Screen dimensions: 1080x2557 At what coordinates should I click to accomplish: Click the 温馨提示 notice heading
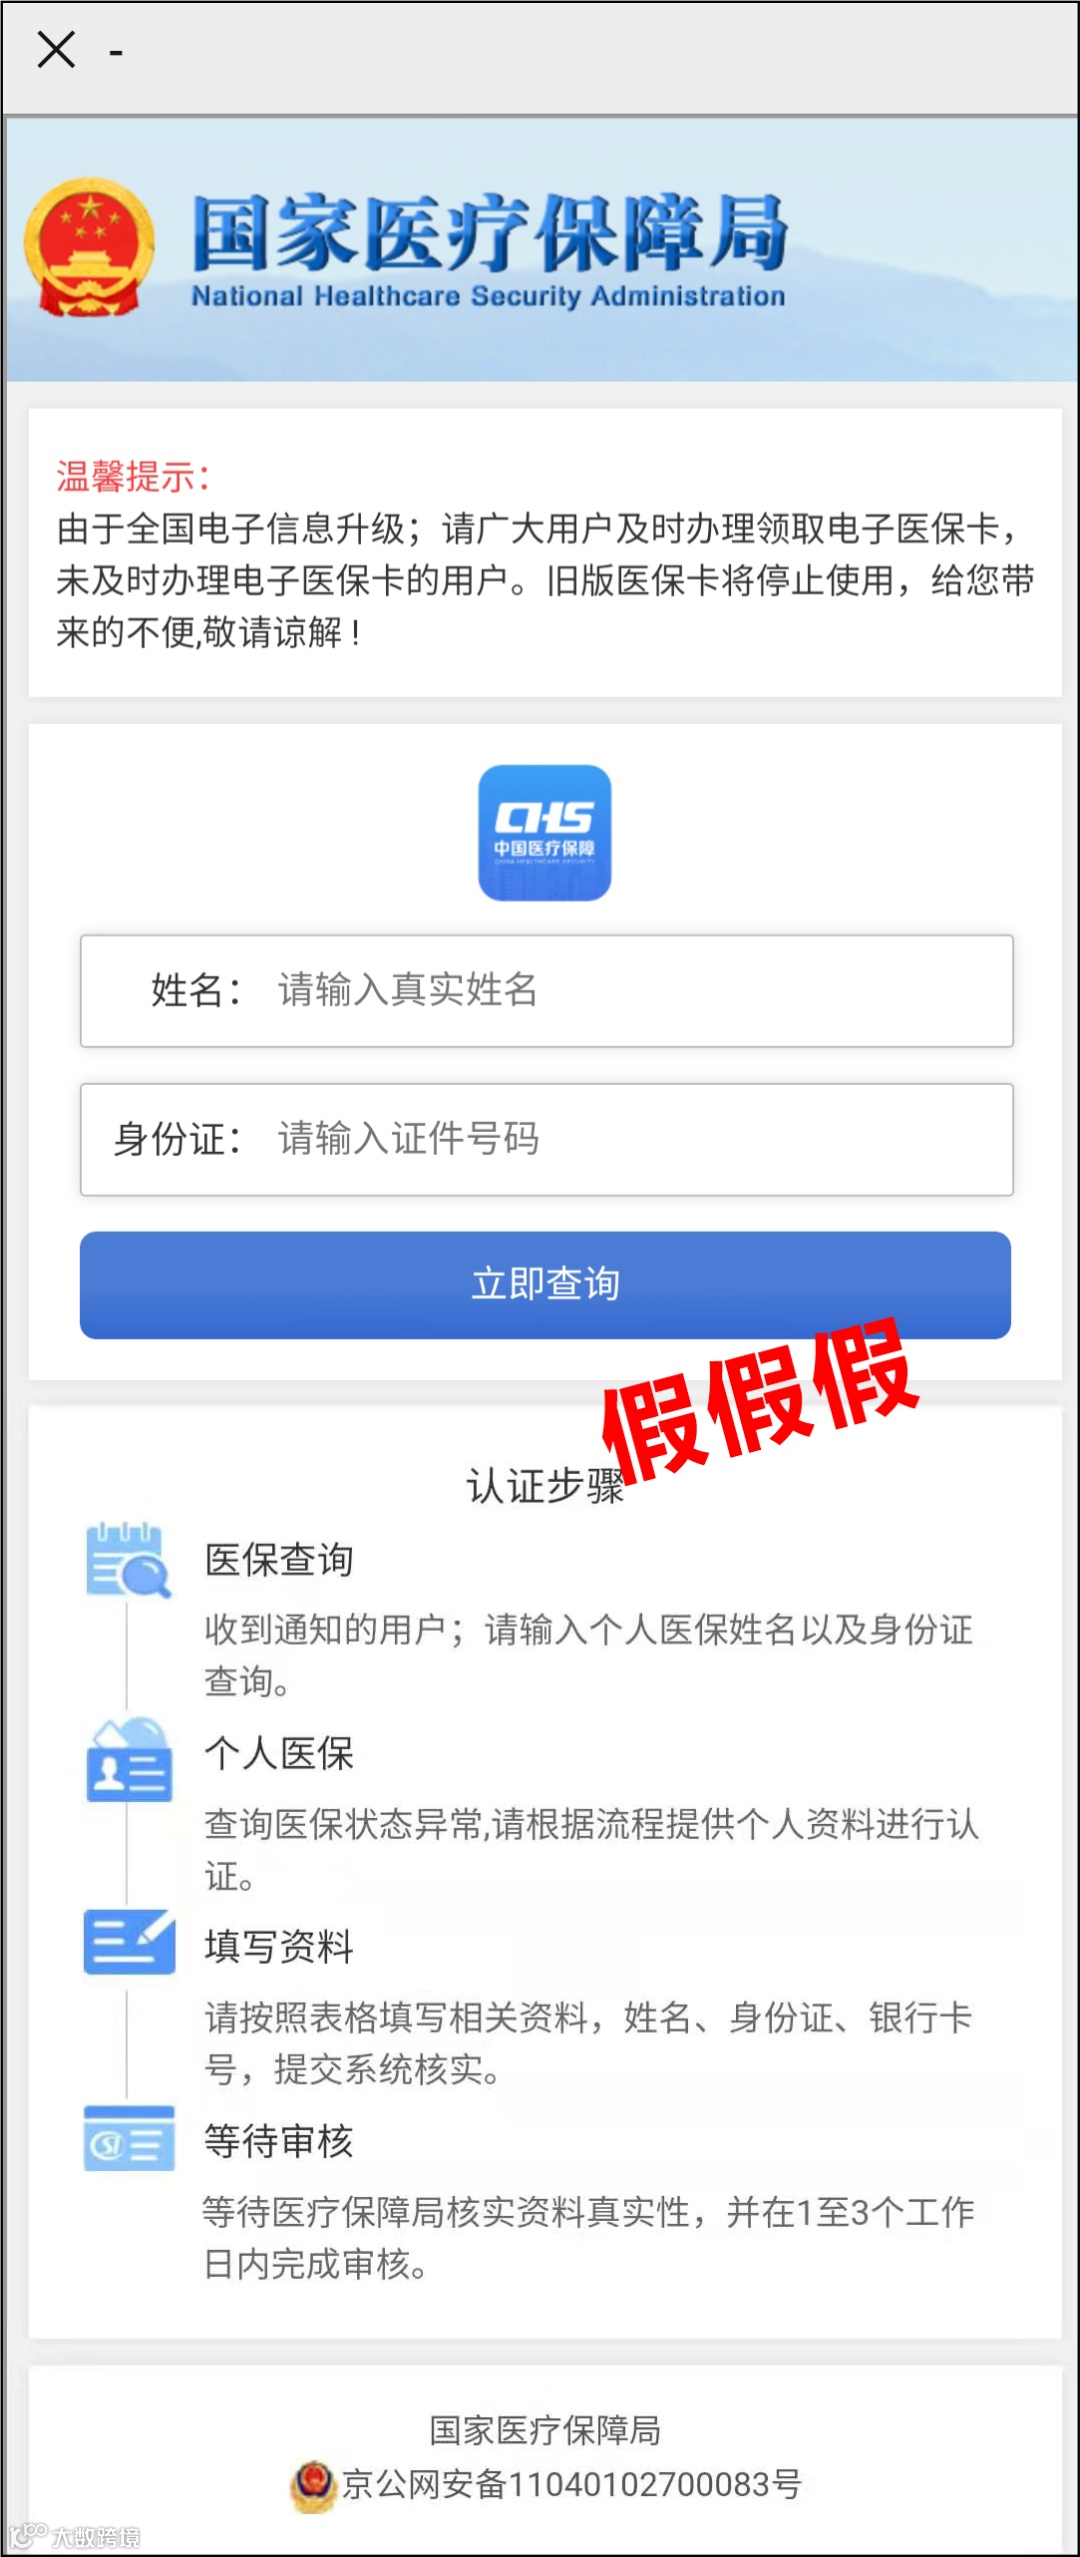click(133, 477)
